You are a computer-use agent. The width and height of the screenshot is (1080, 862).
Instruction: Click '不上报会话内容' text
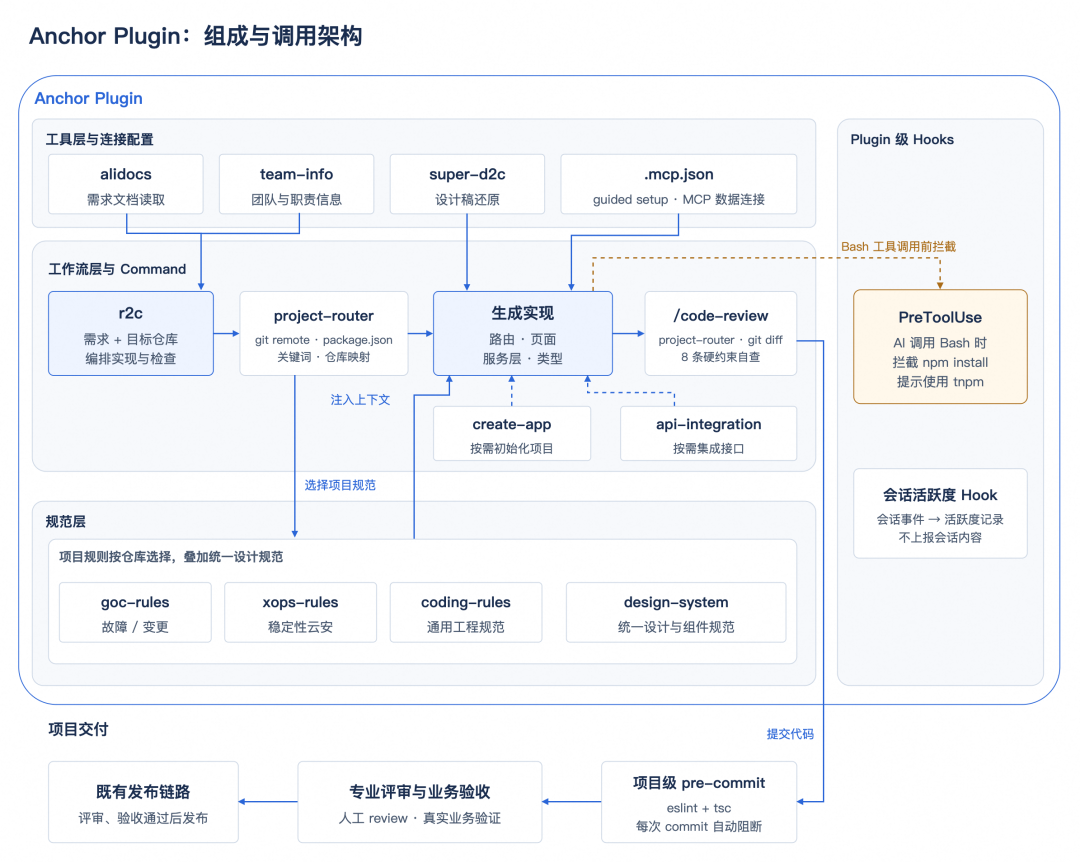pyautogui.click(x=940, y=537)
